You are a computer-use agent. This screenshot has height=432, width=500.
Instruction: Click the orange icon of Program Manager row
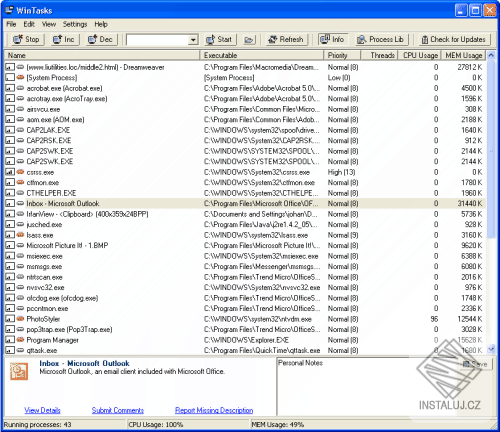pyautogui.click(x=21, y=340)
